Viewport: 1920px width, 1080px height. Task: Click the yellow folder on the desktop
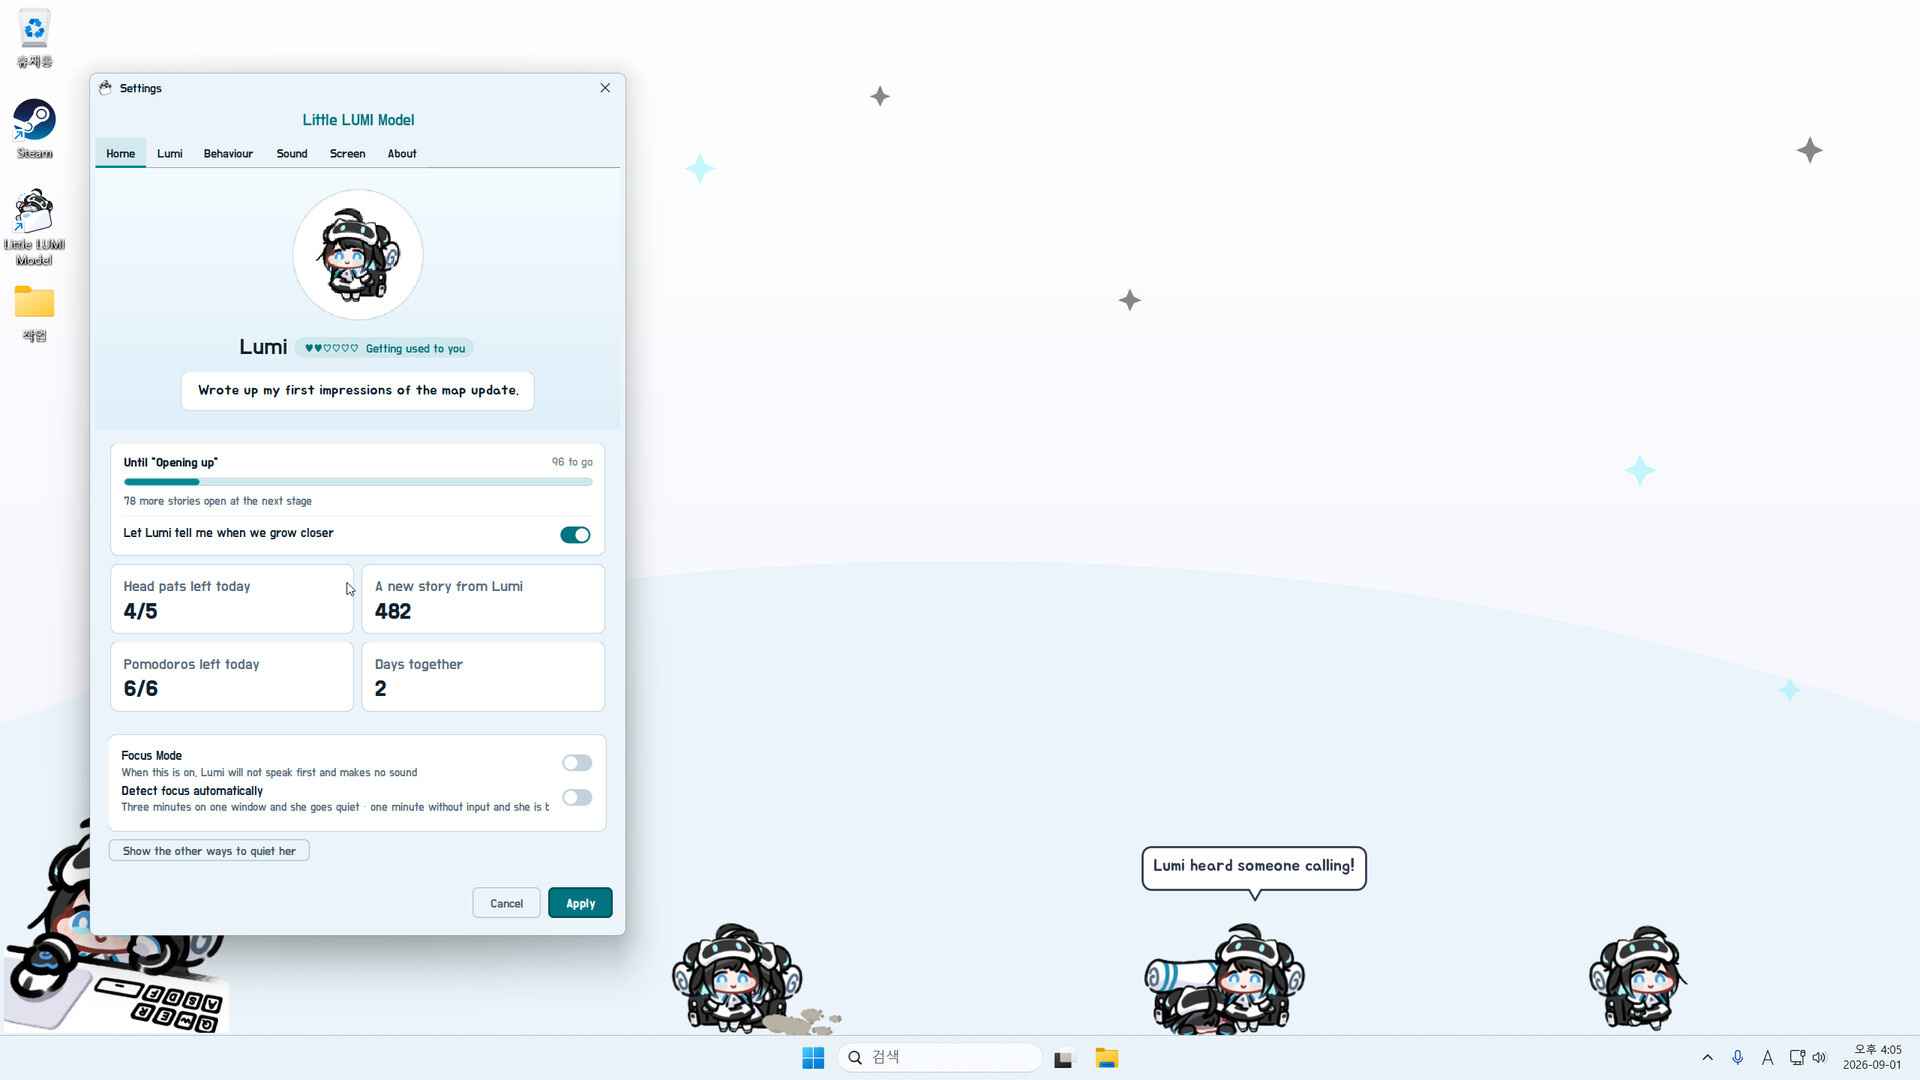pyautogui.click(x=34, y=313)
